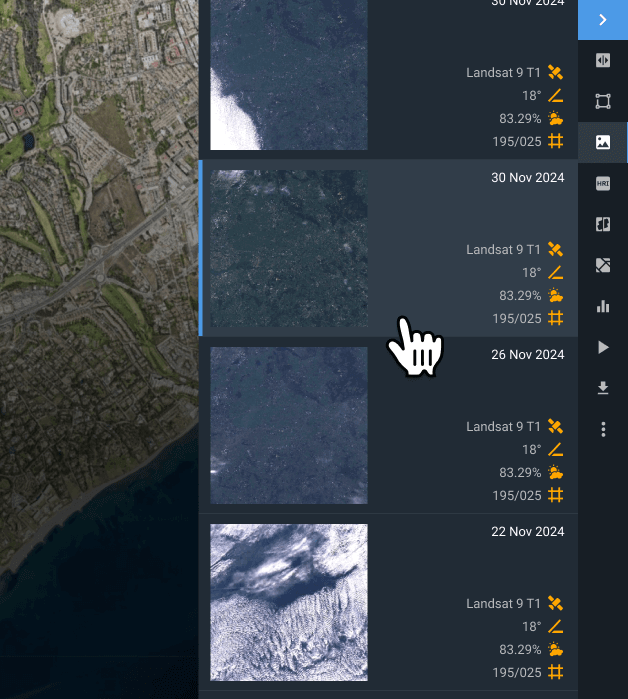Image resolution: width=628 pixels, height=699 pixels.
Task: Click the '30 Nov 2024' date in highlighted row
Action: tap(528, 178)
